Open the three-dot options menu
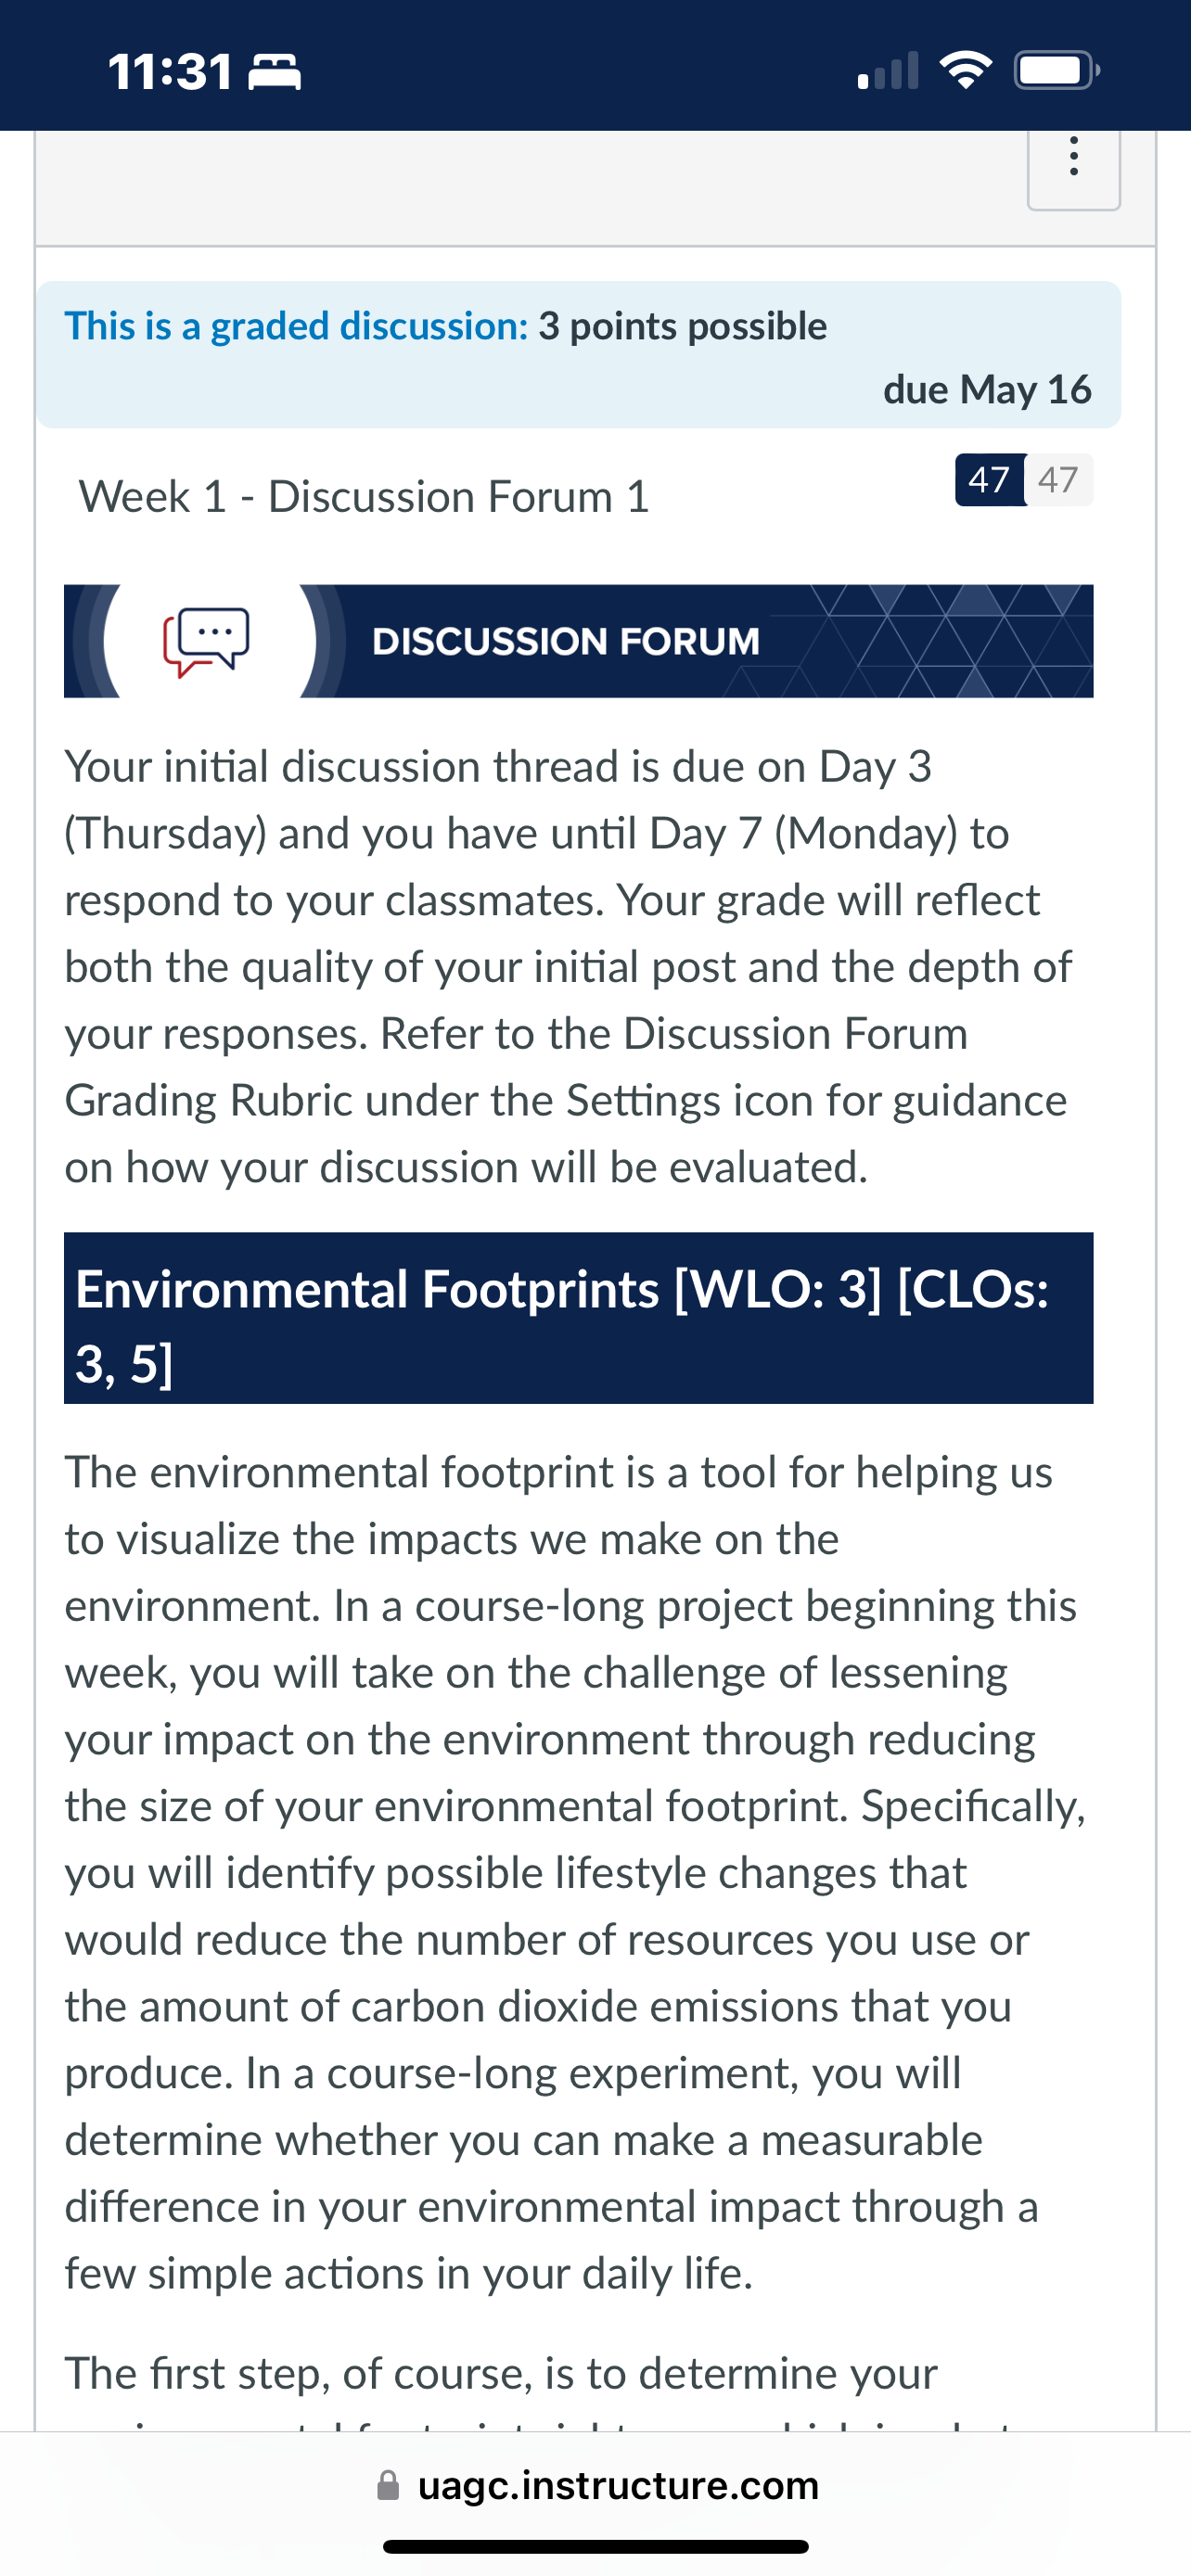 coord(1073,158)
